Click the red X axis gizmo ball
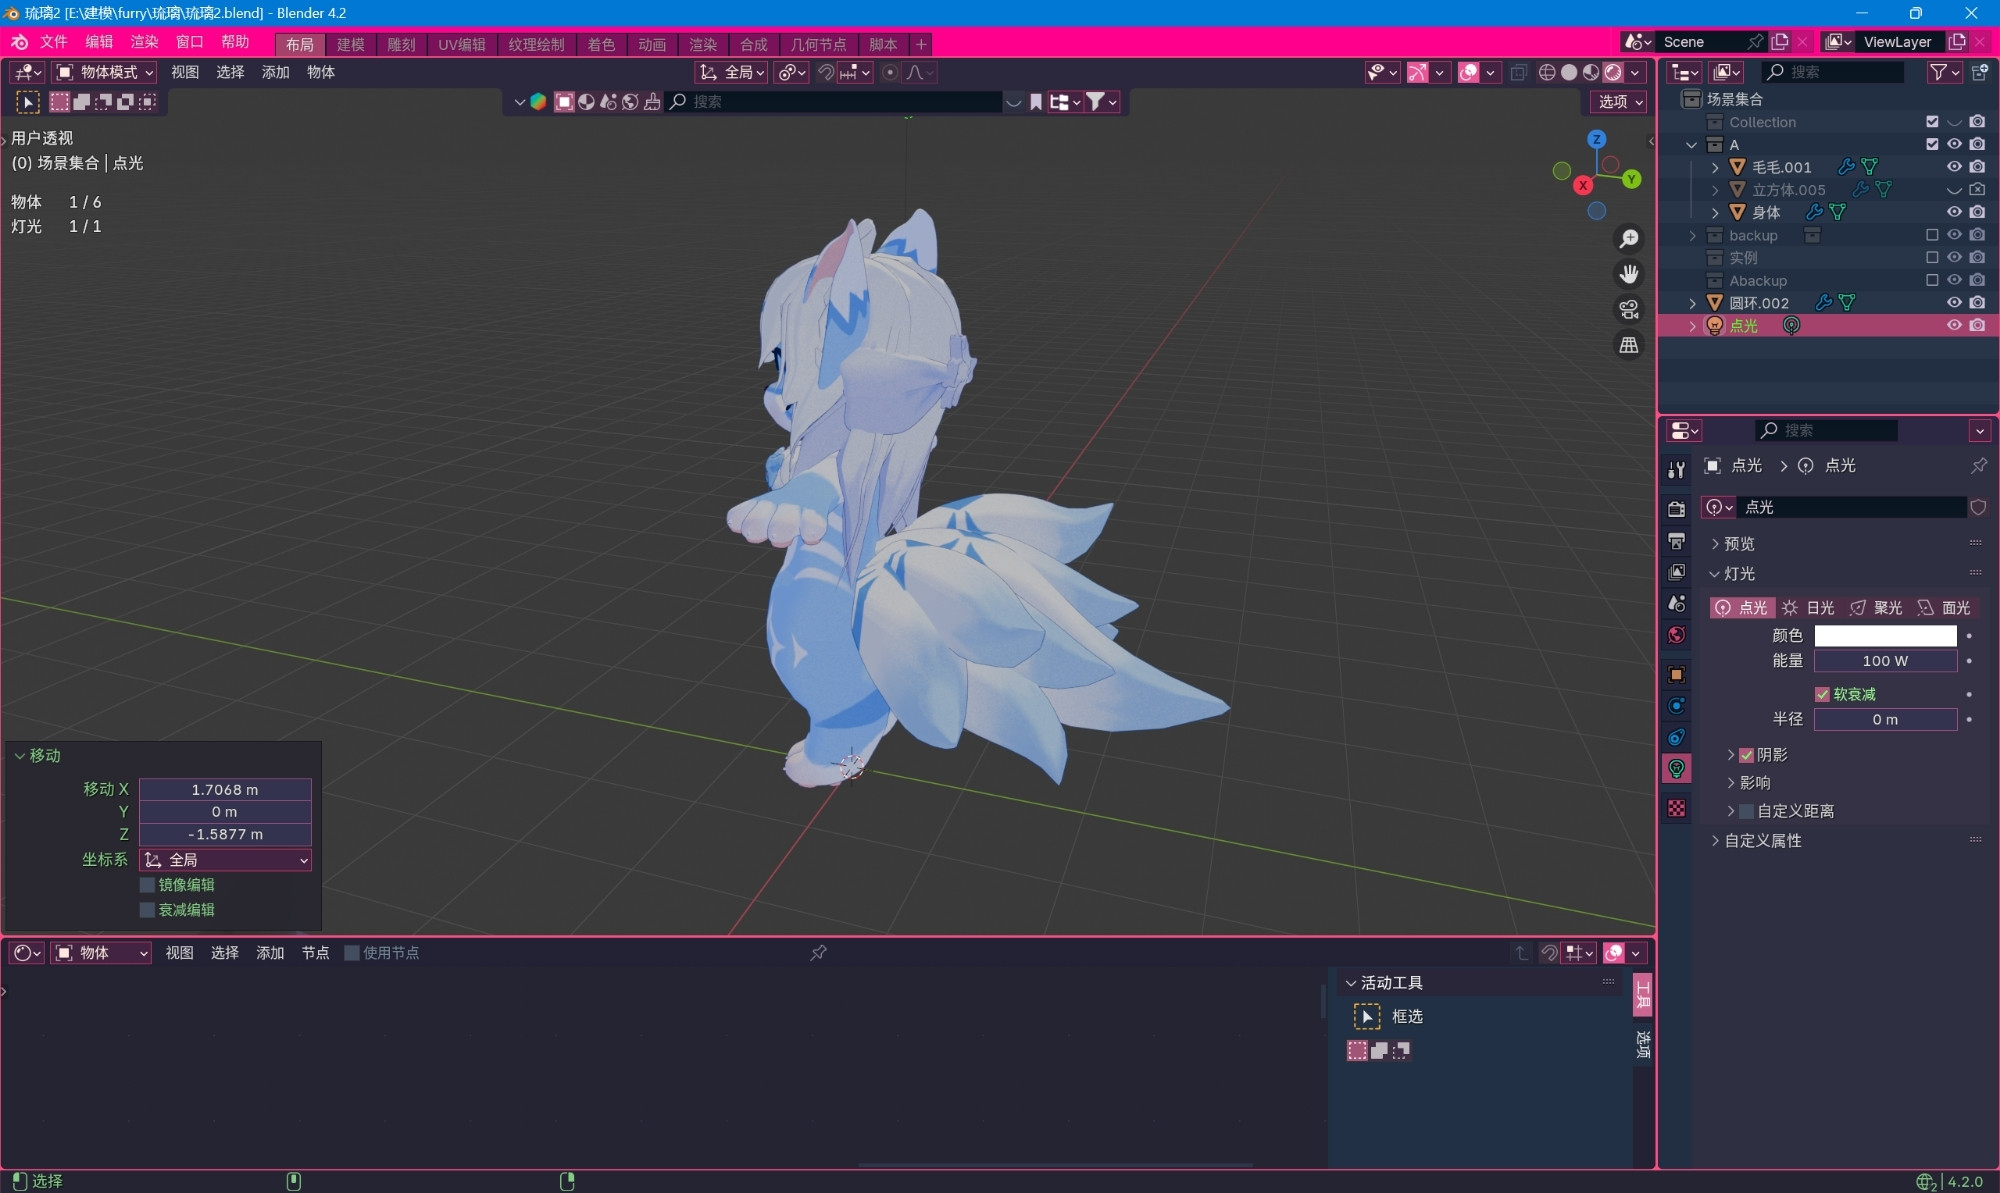Screen dimensions: 2000x1193 click(x=1583, y=185)
